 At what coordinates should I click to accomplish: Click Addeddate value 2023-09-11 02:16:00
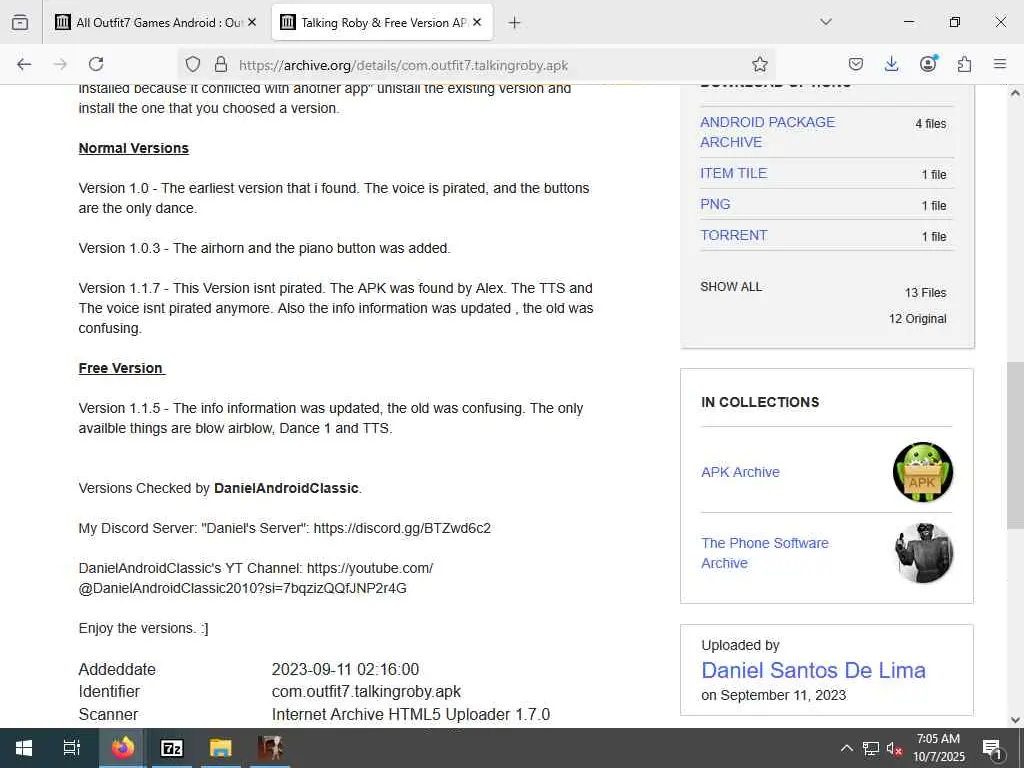pyautogui.click(x=345, y=669)
